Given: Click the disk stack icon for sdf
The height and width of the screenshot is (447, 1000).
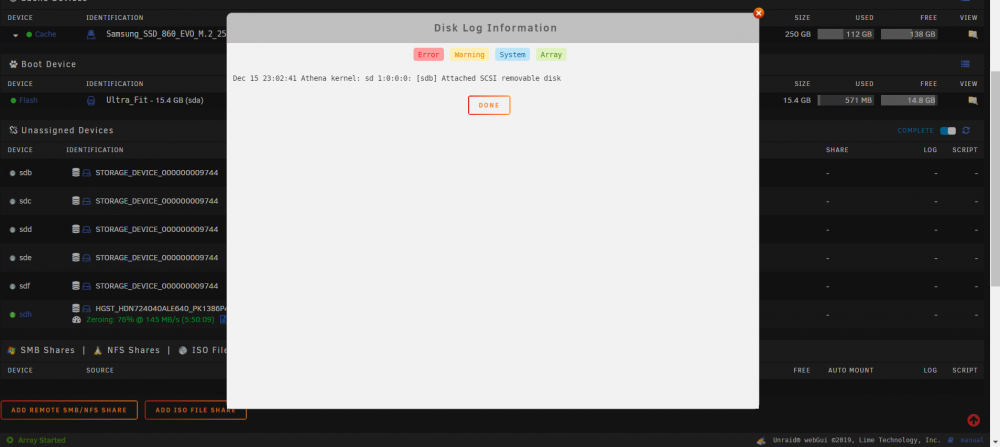Looking at the screenshot, I should tap(76, 286).
